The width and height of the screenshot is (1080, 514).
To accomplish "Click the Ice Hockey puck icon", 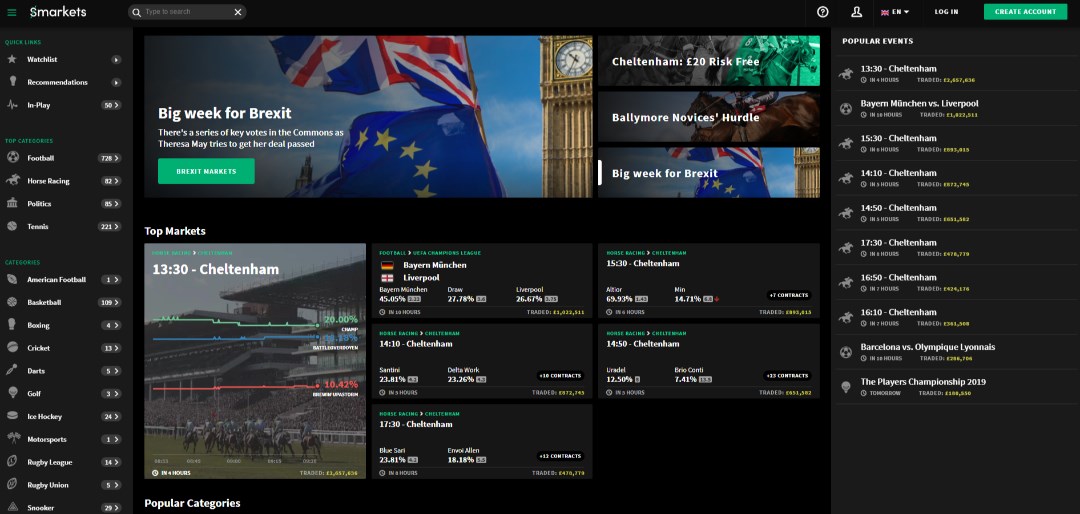I will click(x=12, y=416).
